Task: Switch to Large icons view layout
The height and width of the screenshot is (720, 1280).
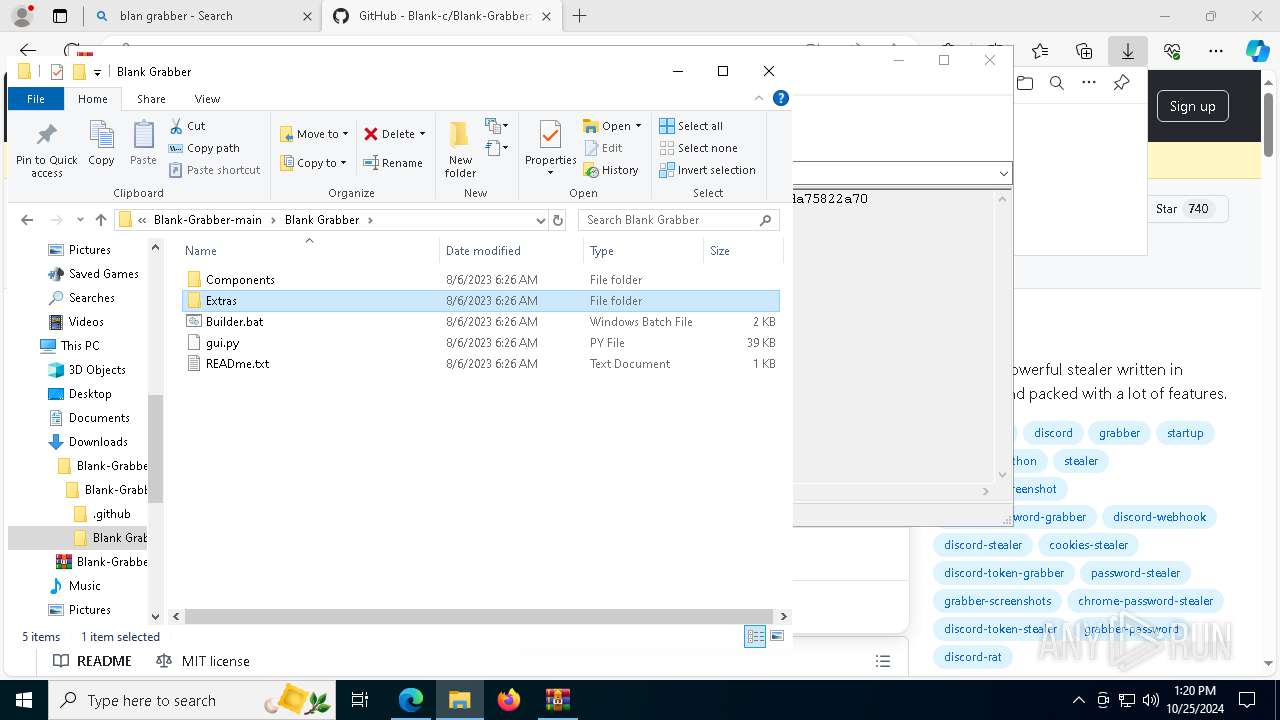Action: point(777,637)
